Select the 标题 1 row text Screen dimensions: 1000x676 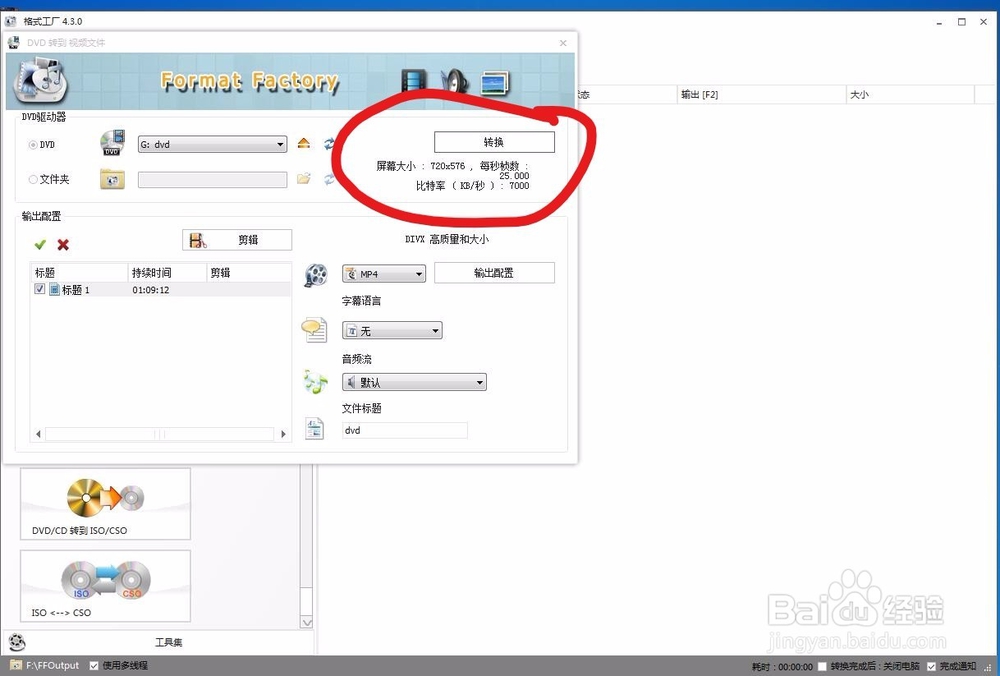(76, 290)
